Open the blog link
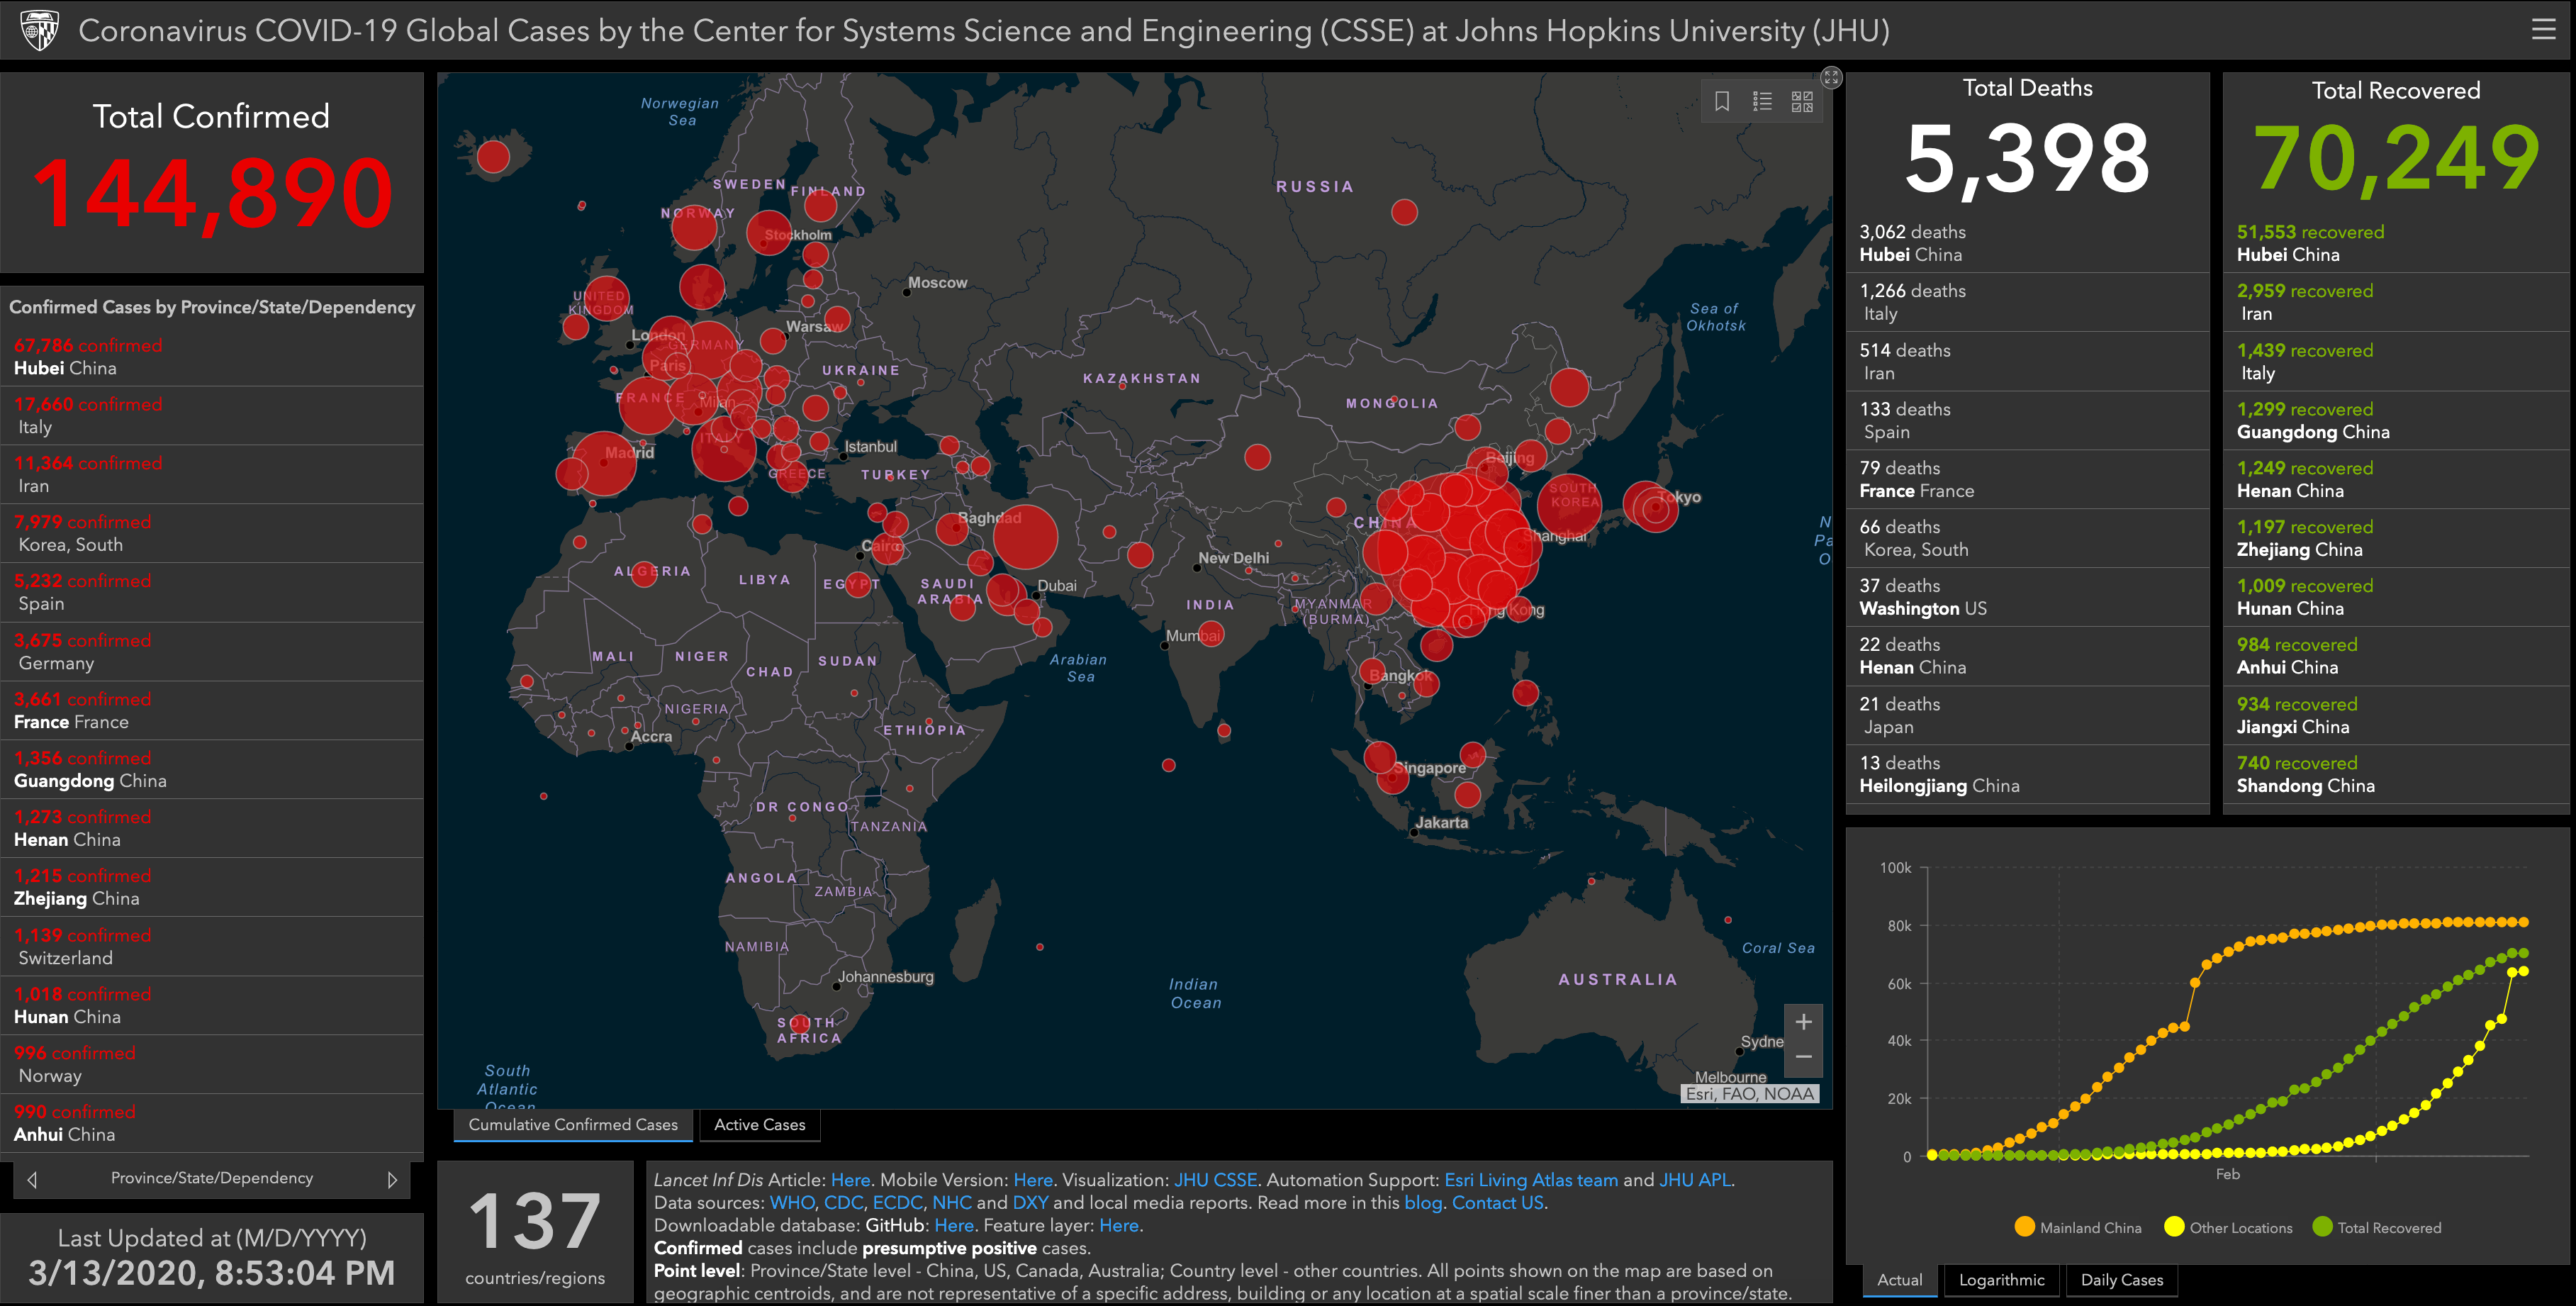The image size is (2576, 1306). (x=1423, y=1203)
